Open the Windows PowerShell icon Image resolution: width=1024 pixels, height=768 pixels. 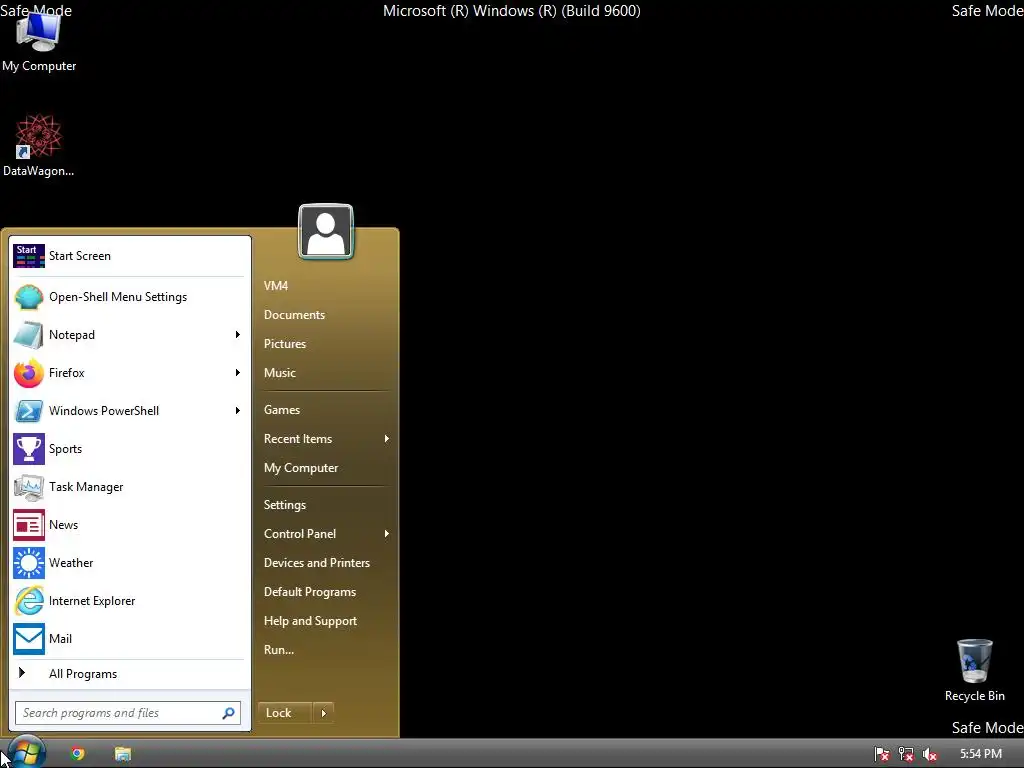point(29,411)
